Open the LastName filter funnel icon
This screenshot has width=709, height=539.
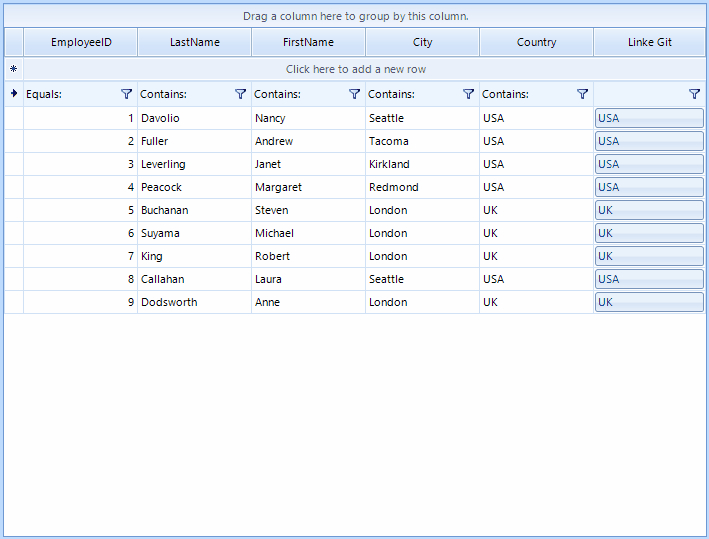(x=240, y=94)
